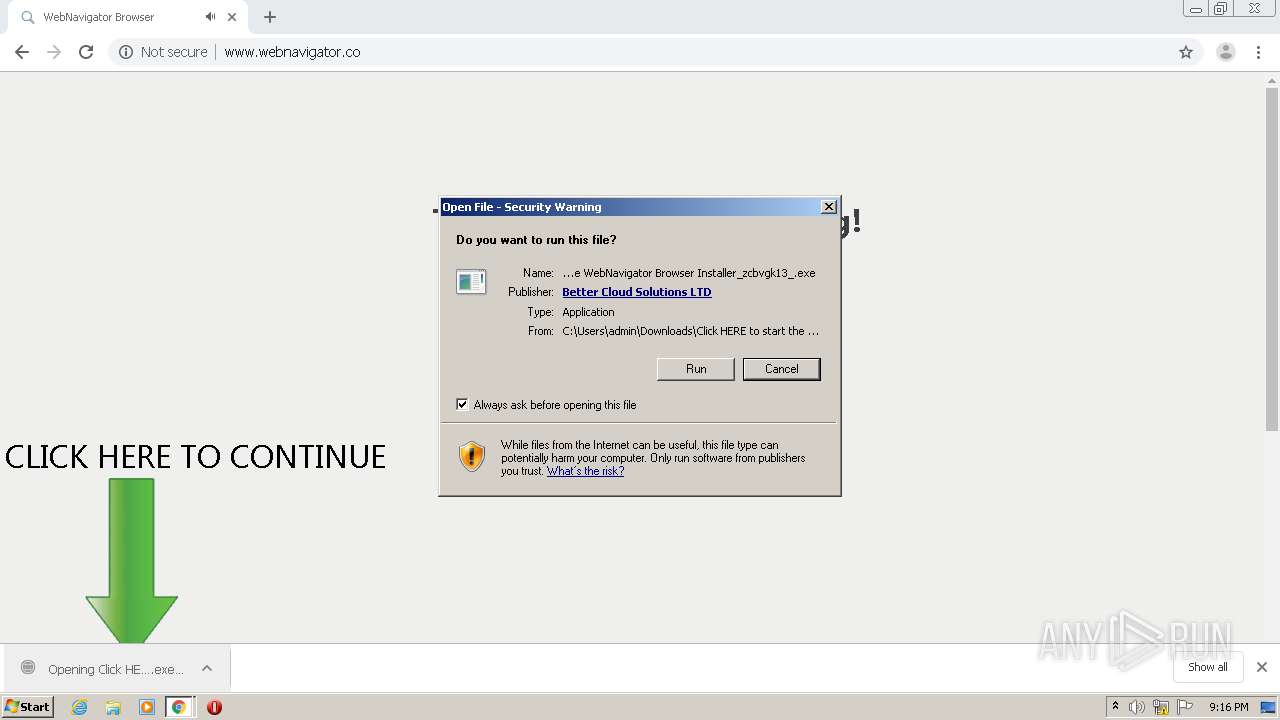Close the Open File Security Warning dialog
This screenshot has width=1280, height=720.
829,207
